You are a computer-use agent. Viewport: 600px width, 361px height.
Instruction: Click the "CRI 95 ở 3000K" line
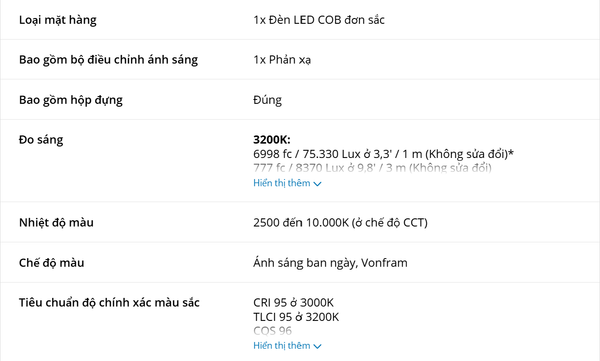pos(293,303)
